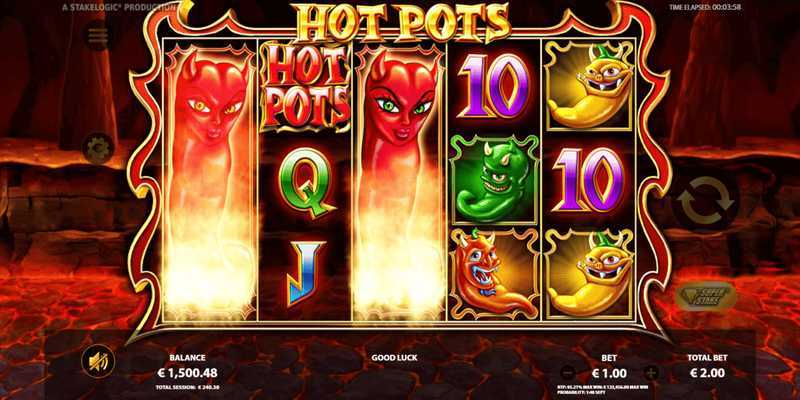This screenshot has width=800, height=400.
Task: Click the € 2.00 total bet value
Action: pyautogui.click(x=707, y=373)
